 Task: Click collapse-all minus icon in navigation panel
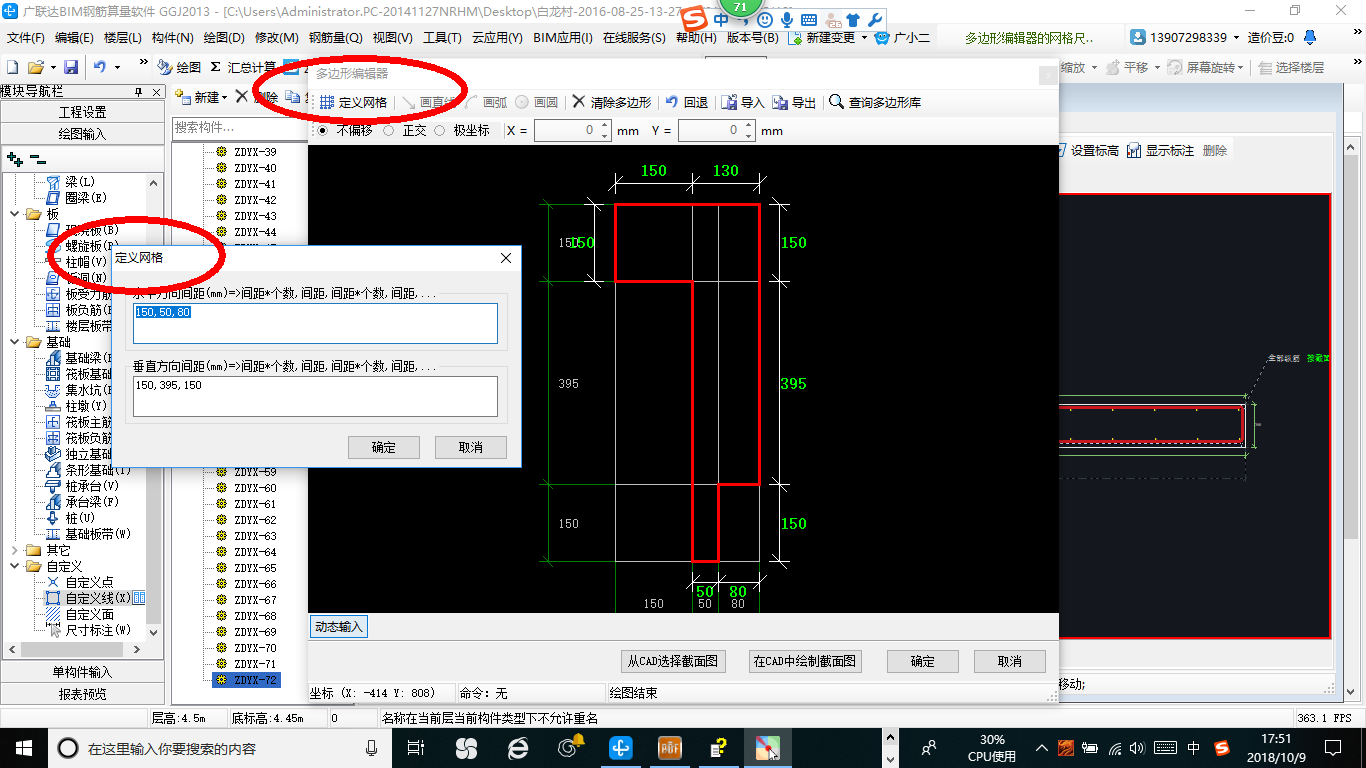click(38, 159)
